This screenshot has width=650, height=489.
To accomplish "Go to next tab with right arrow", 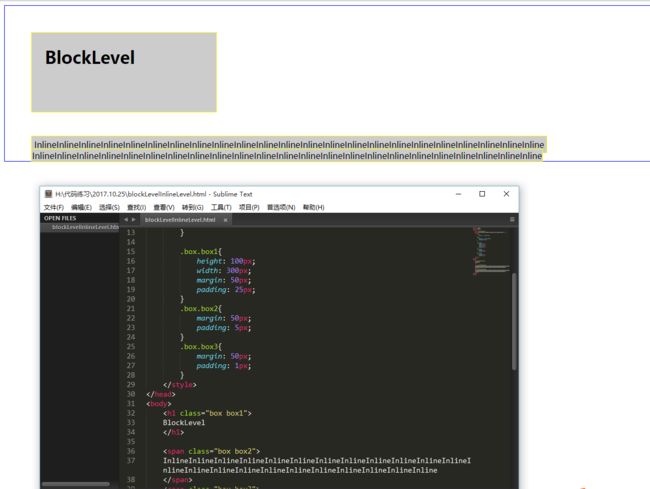I will pyautogui.click(x=133, y=220).
